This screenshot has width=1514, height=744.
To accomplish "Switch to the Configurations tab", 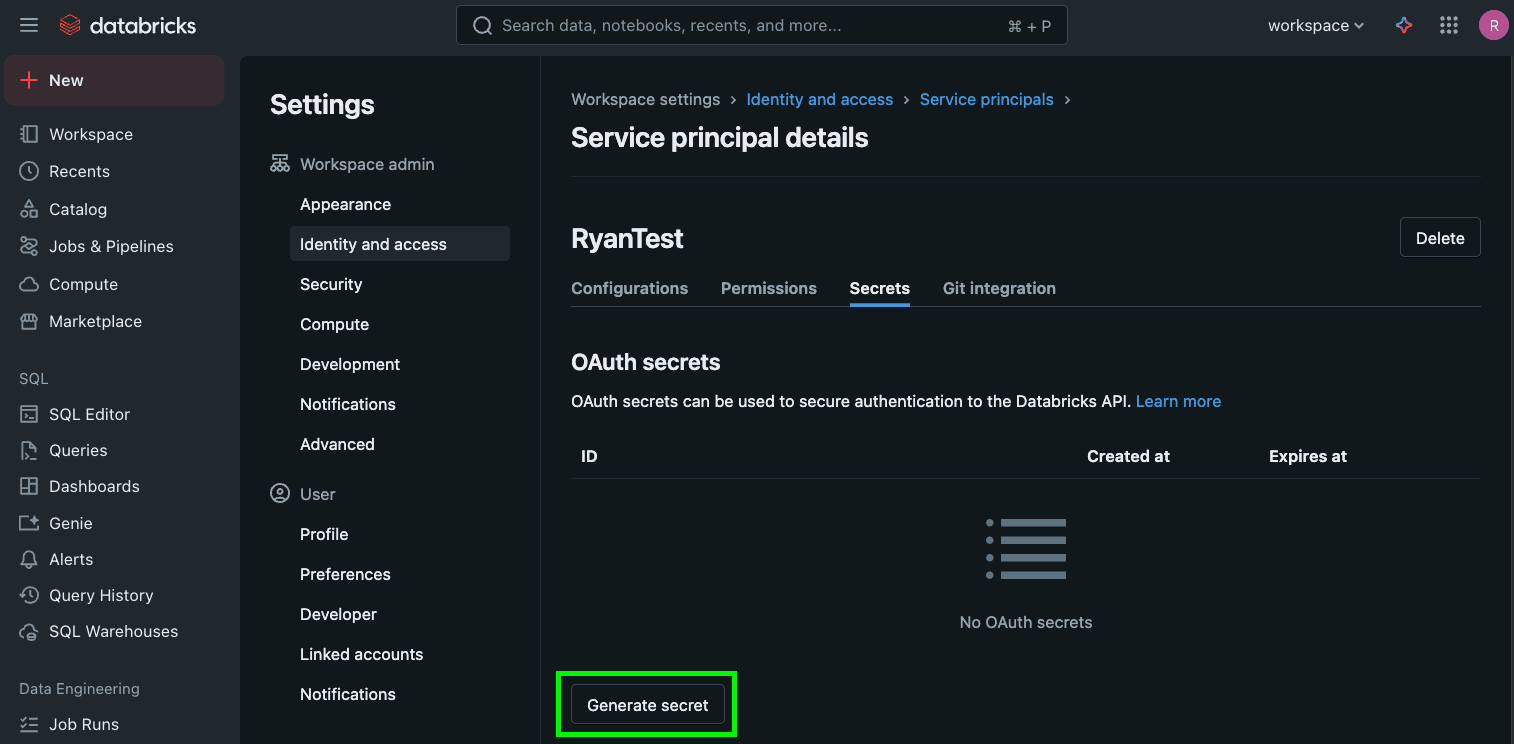I will 629,288.
